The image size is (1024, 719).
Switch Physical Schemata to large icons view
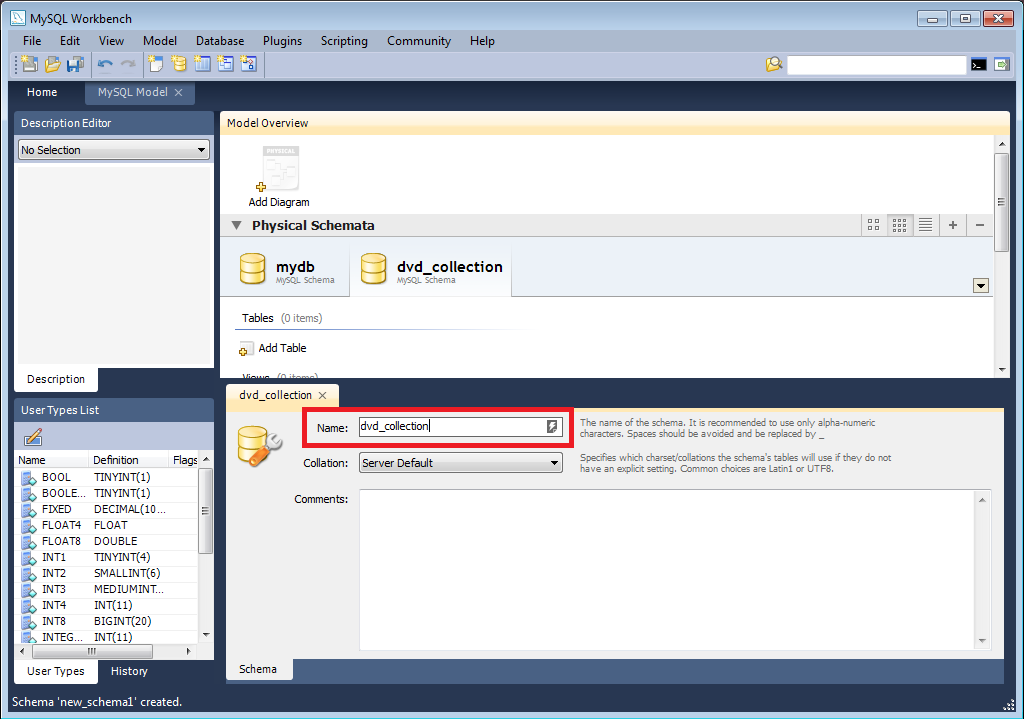pyautogui.click(x=872, y=225)
